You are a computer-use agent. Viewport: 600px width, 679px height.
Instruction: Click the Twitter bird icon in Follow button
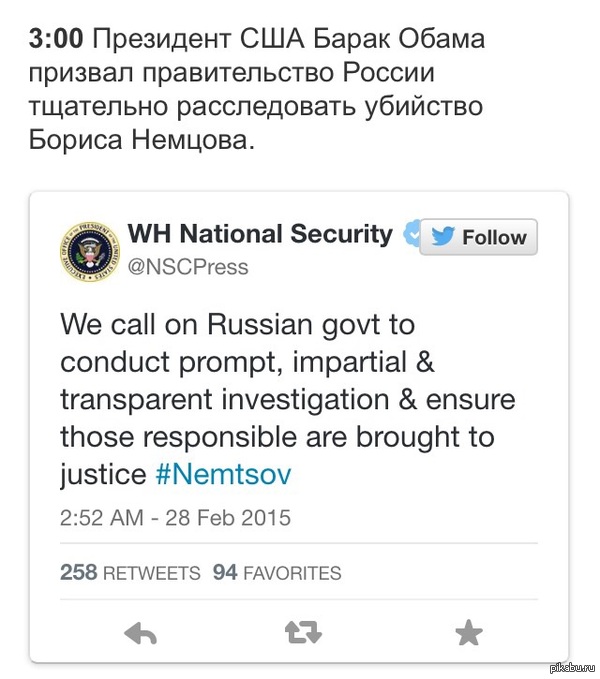[442, 236]
